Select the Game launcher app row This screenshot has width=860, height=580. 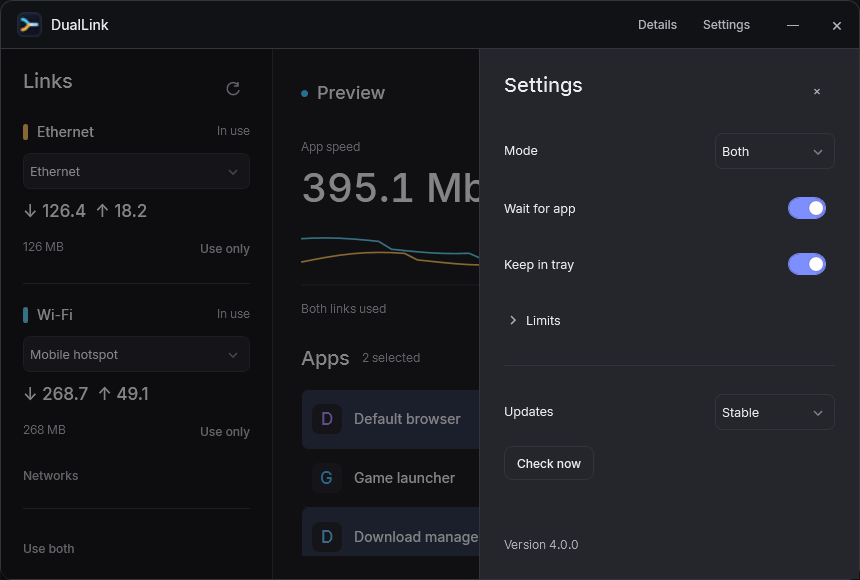[x=391, y=478]
